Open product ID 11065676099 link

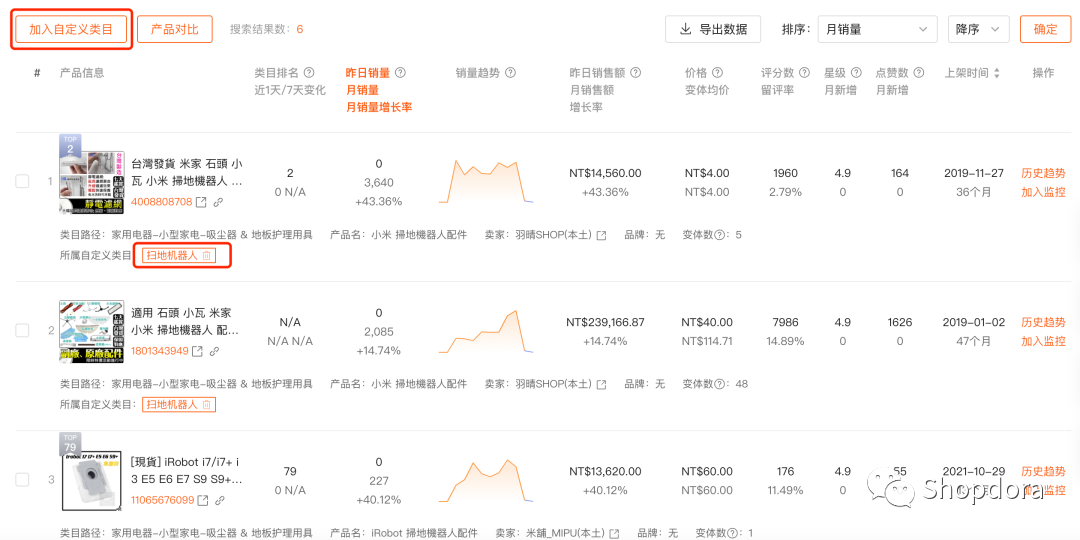(163, 500)
